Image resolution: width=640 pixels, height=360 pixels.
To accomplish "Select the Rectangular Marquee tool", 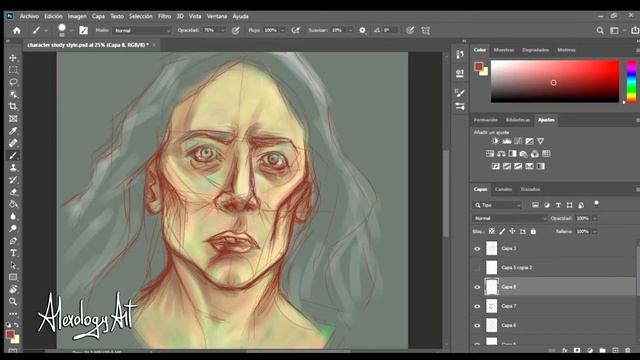I will (x=13, y=70).
